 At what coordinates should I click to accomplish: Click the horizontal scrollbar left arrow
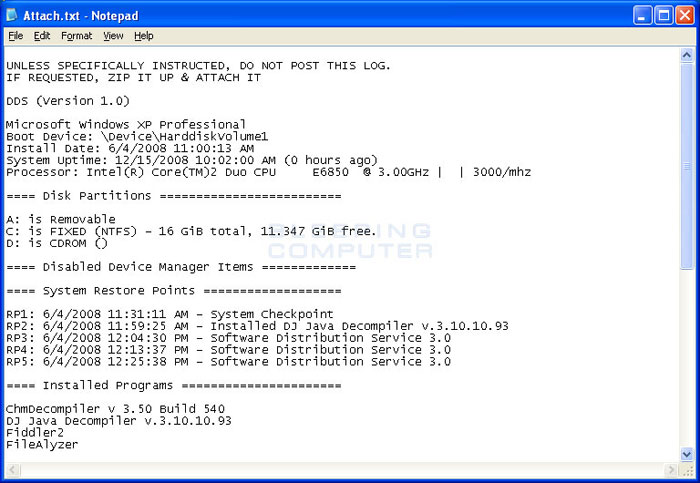[x=12, y=470]
